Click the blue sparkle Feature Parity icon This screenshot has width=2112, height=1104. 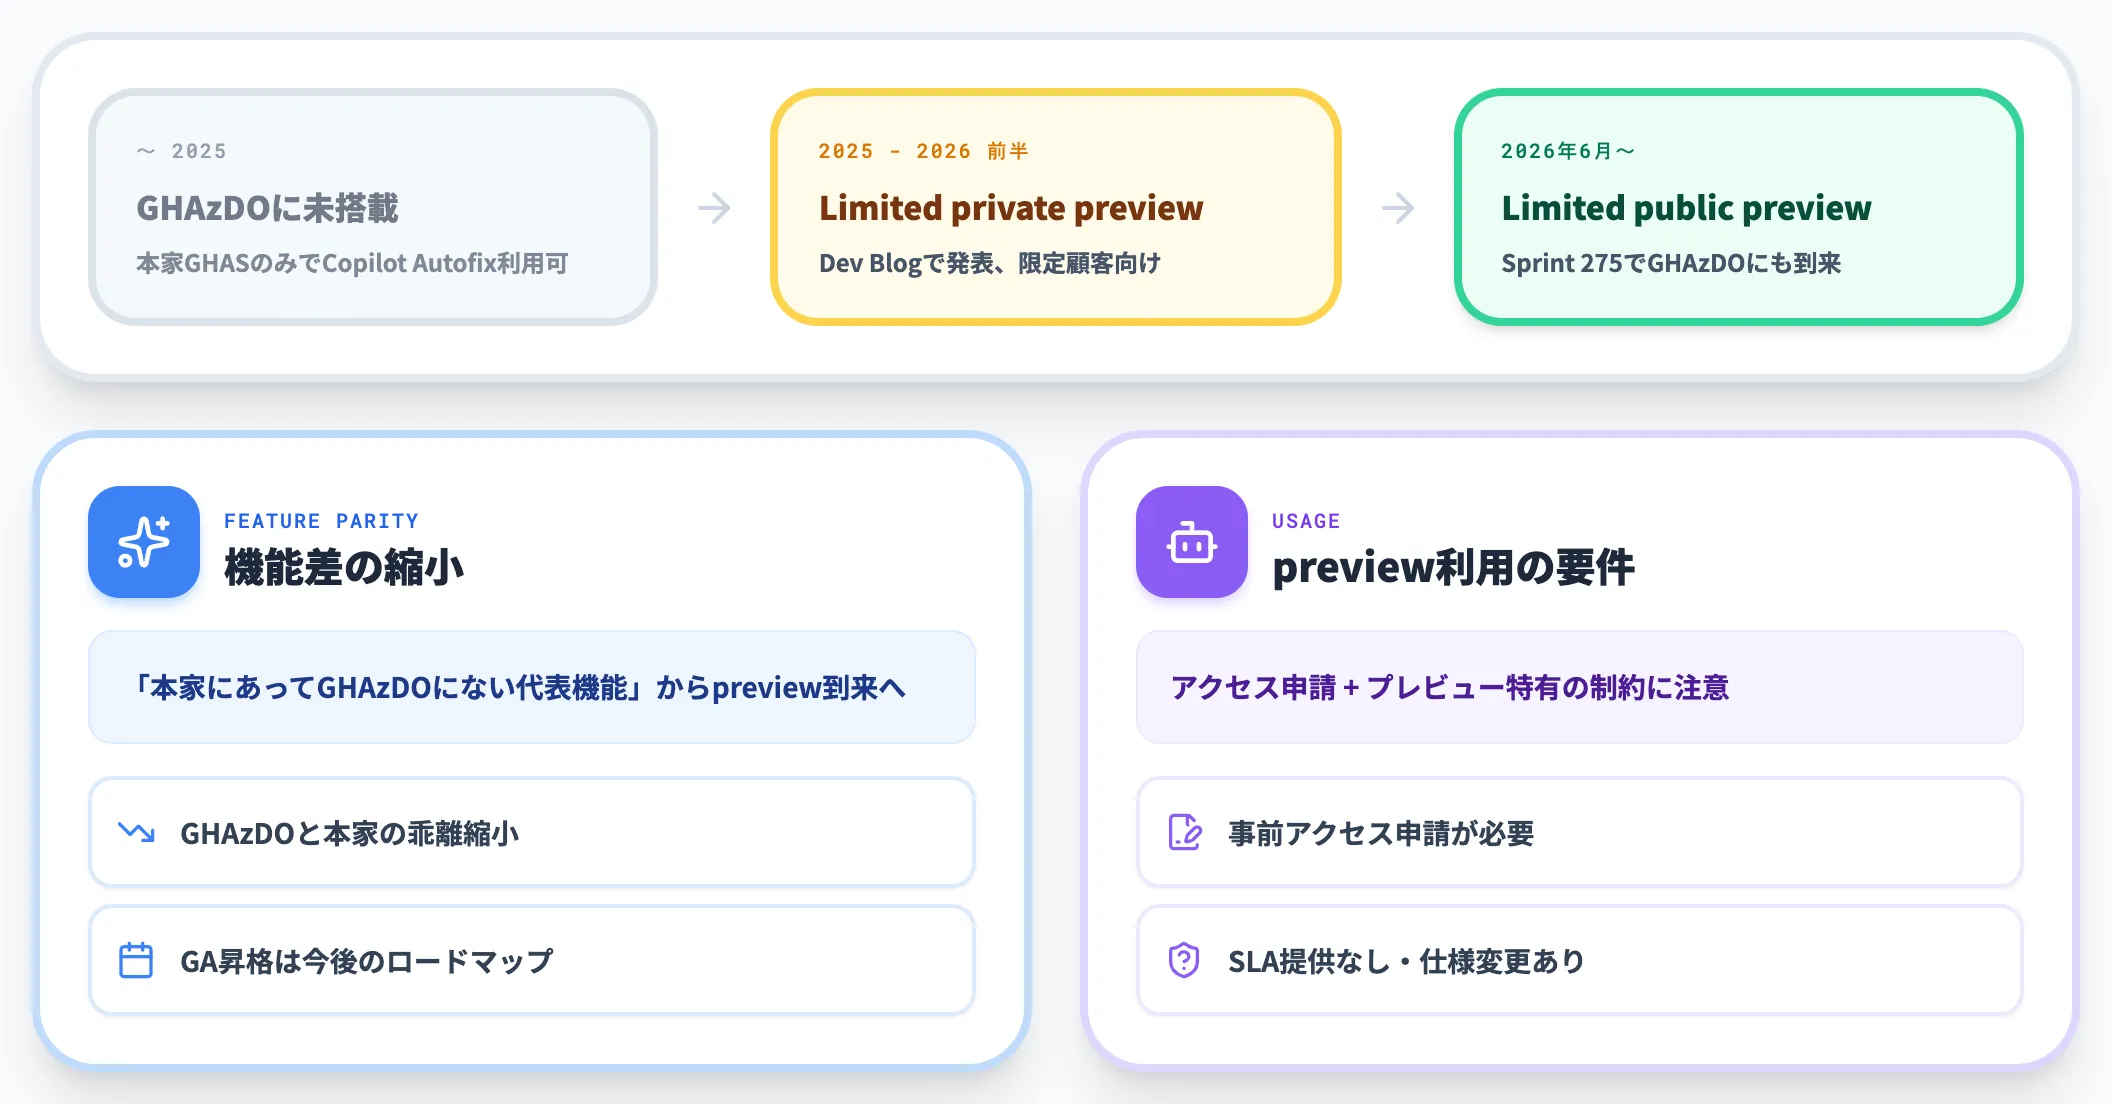click(144, 542)
